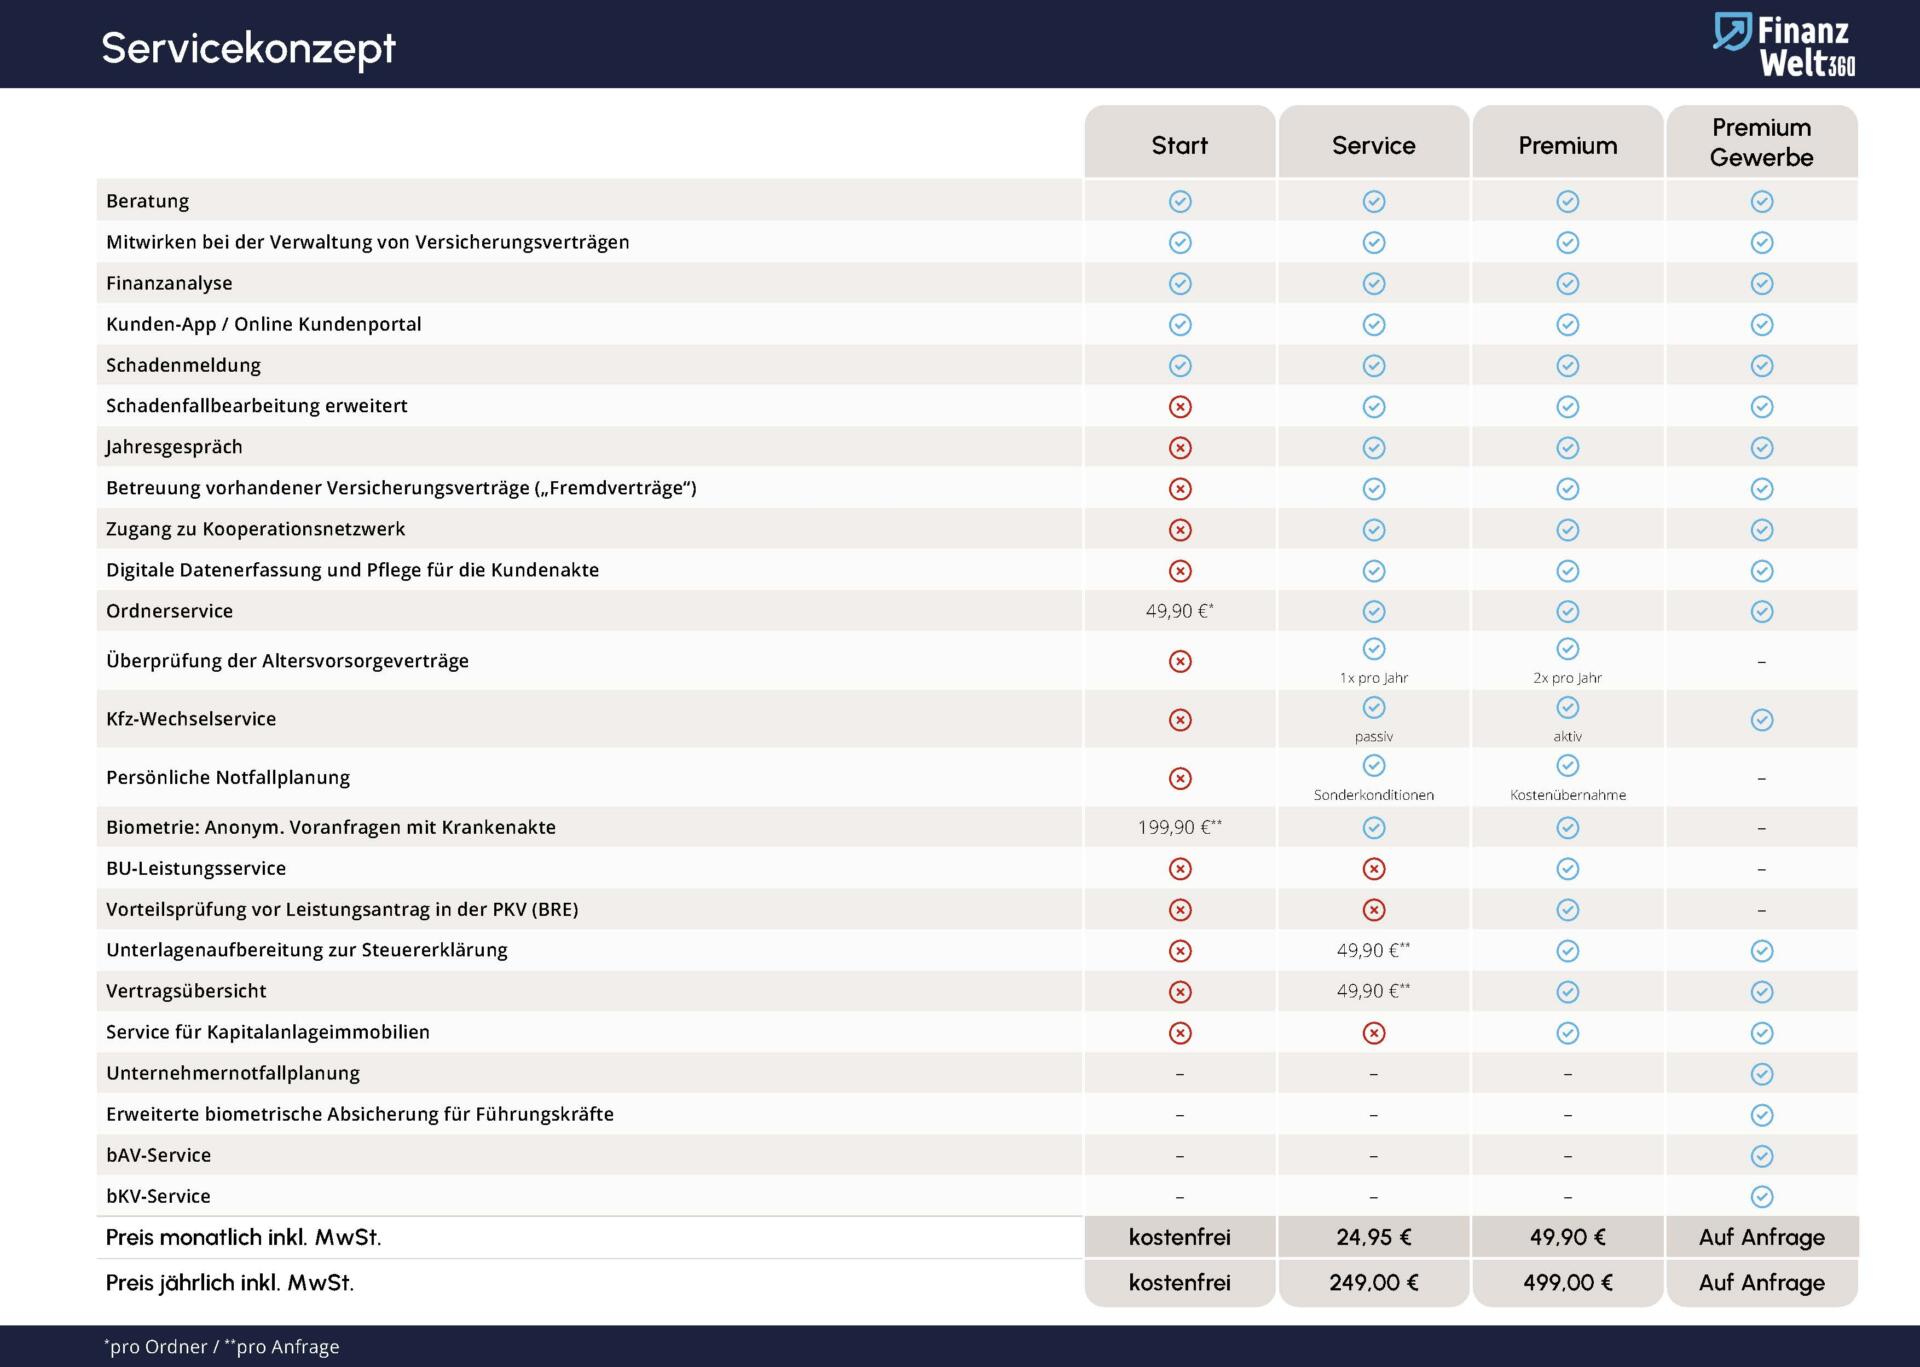Click the 'Überprüfung der Altersvorsorgeverträge' label

point(287,661)
